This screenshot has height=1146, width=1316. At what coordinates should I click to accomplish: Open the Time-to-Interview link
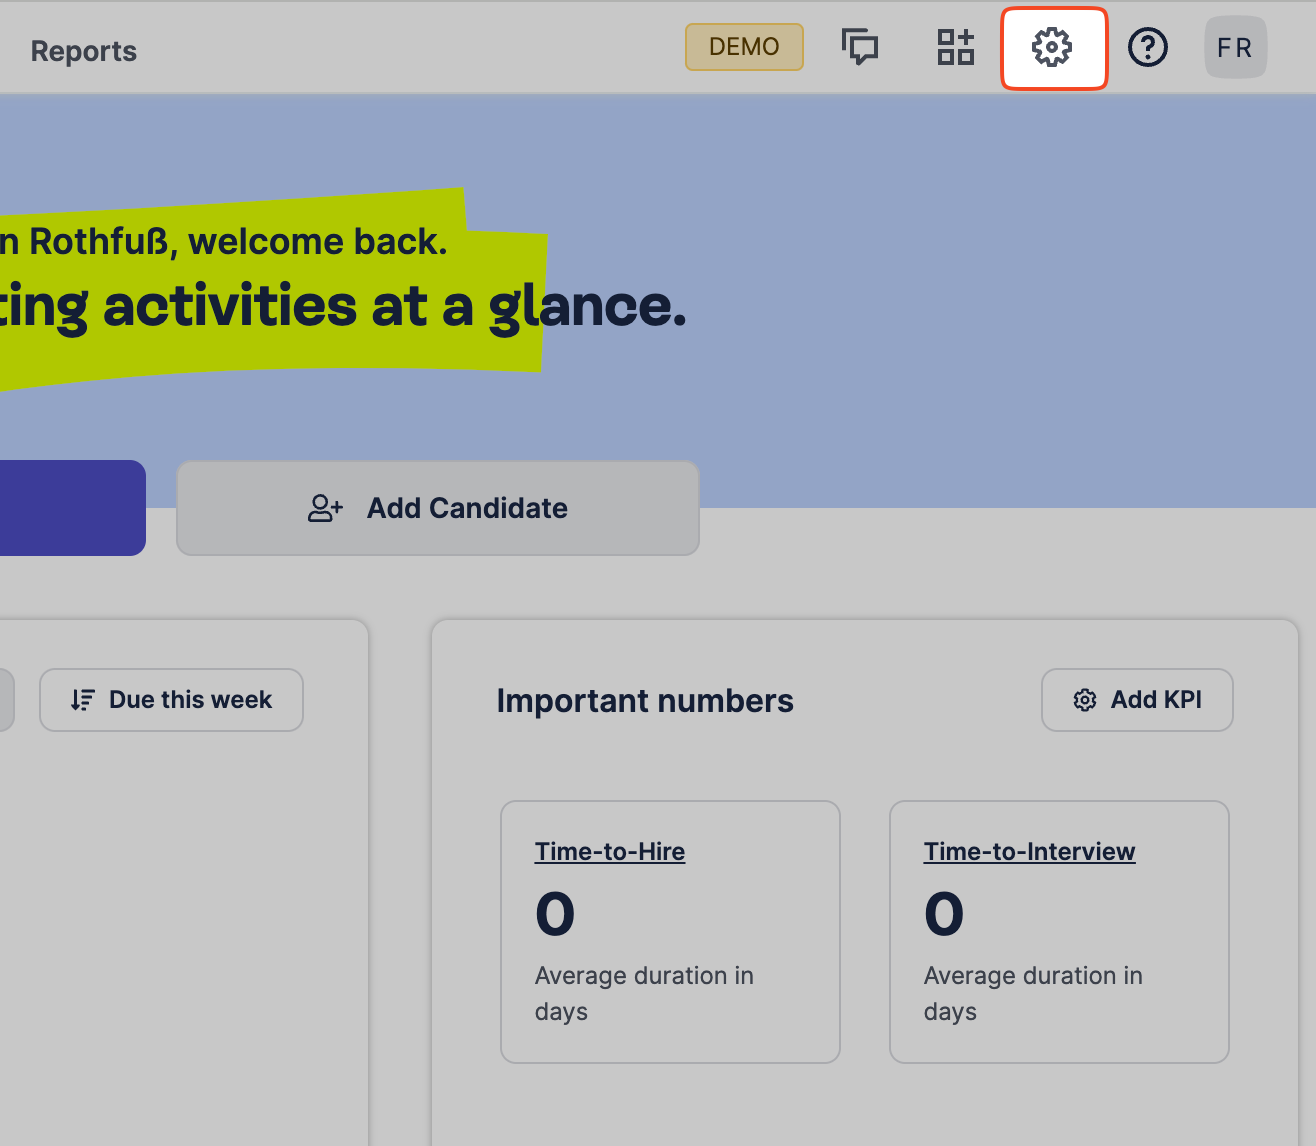point(1029,852)
